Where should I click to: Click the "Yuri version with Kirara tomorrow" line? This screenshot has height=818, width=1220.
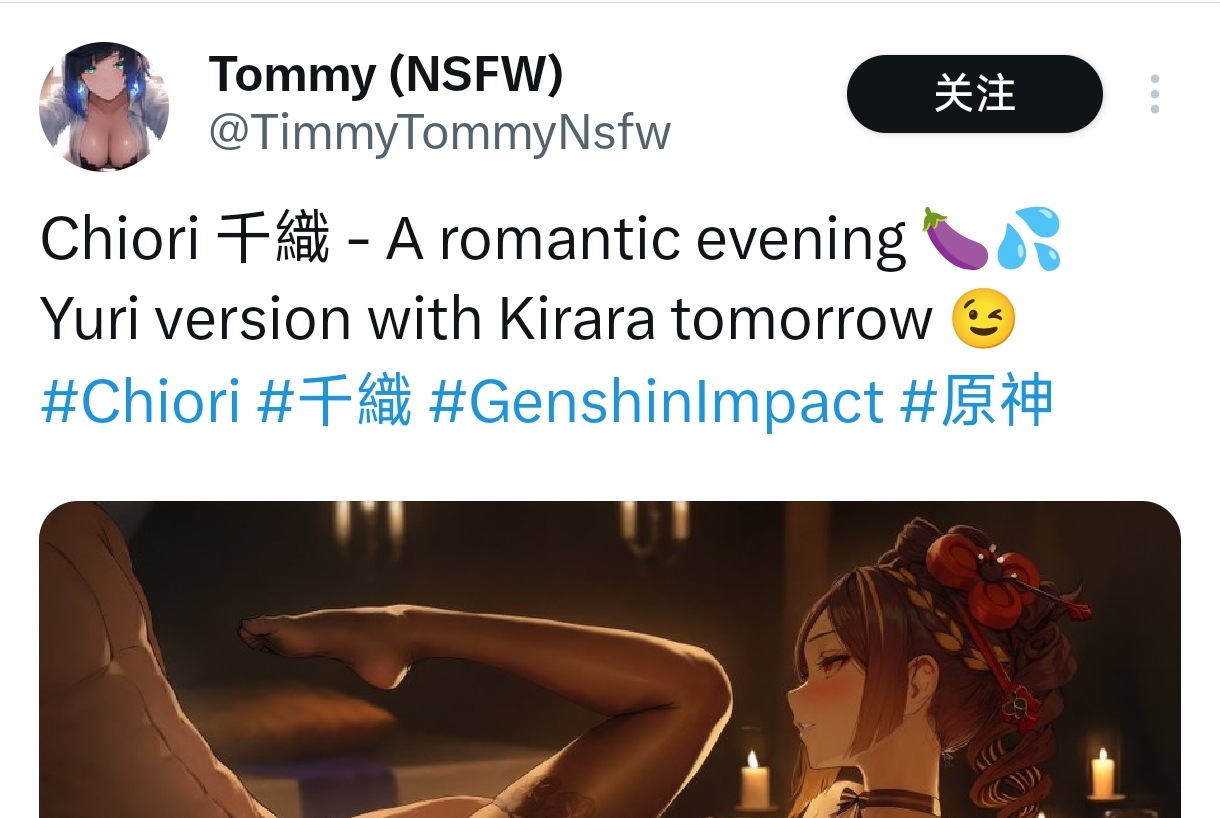(486, 320)
